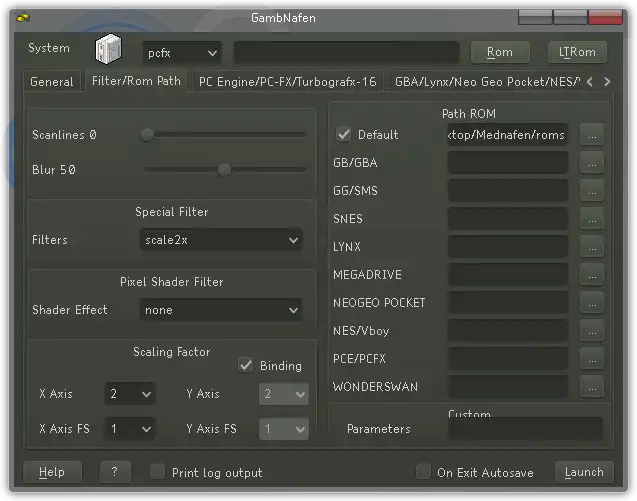
Task: Open the Shader Effect dropdown
Action: [221, 310]
